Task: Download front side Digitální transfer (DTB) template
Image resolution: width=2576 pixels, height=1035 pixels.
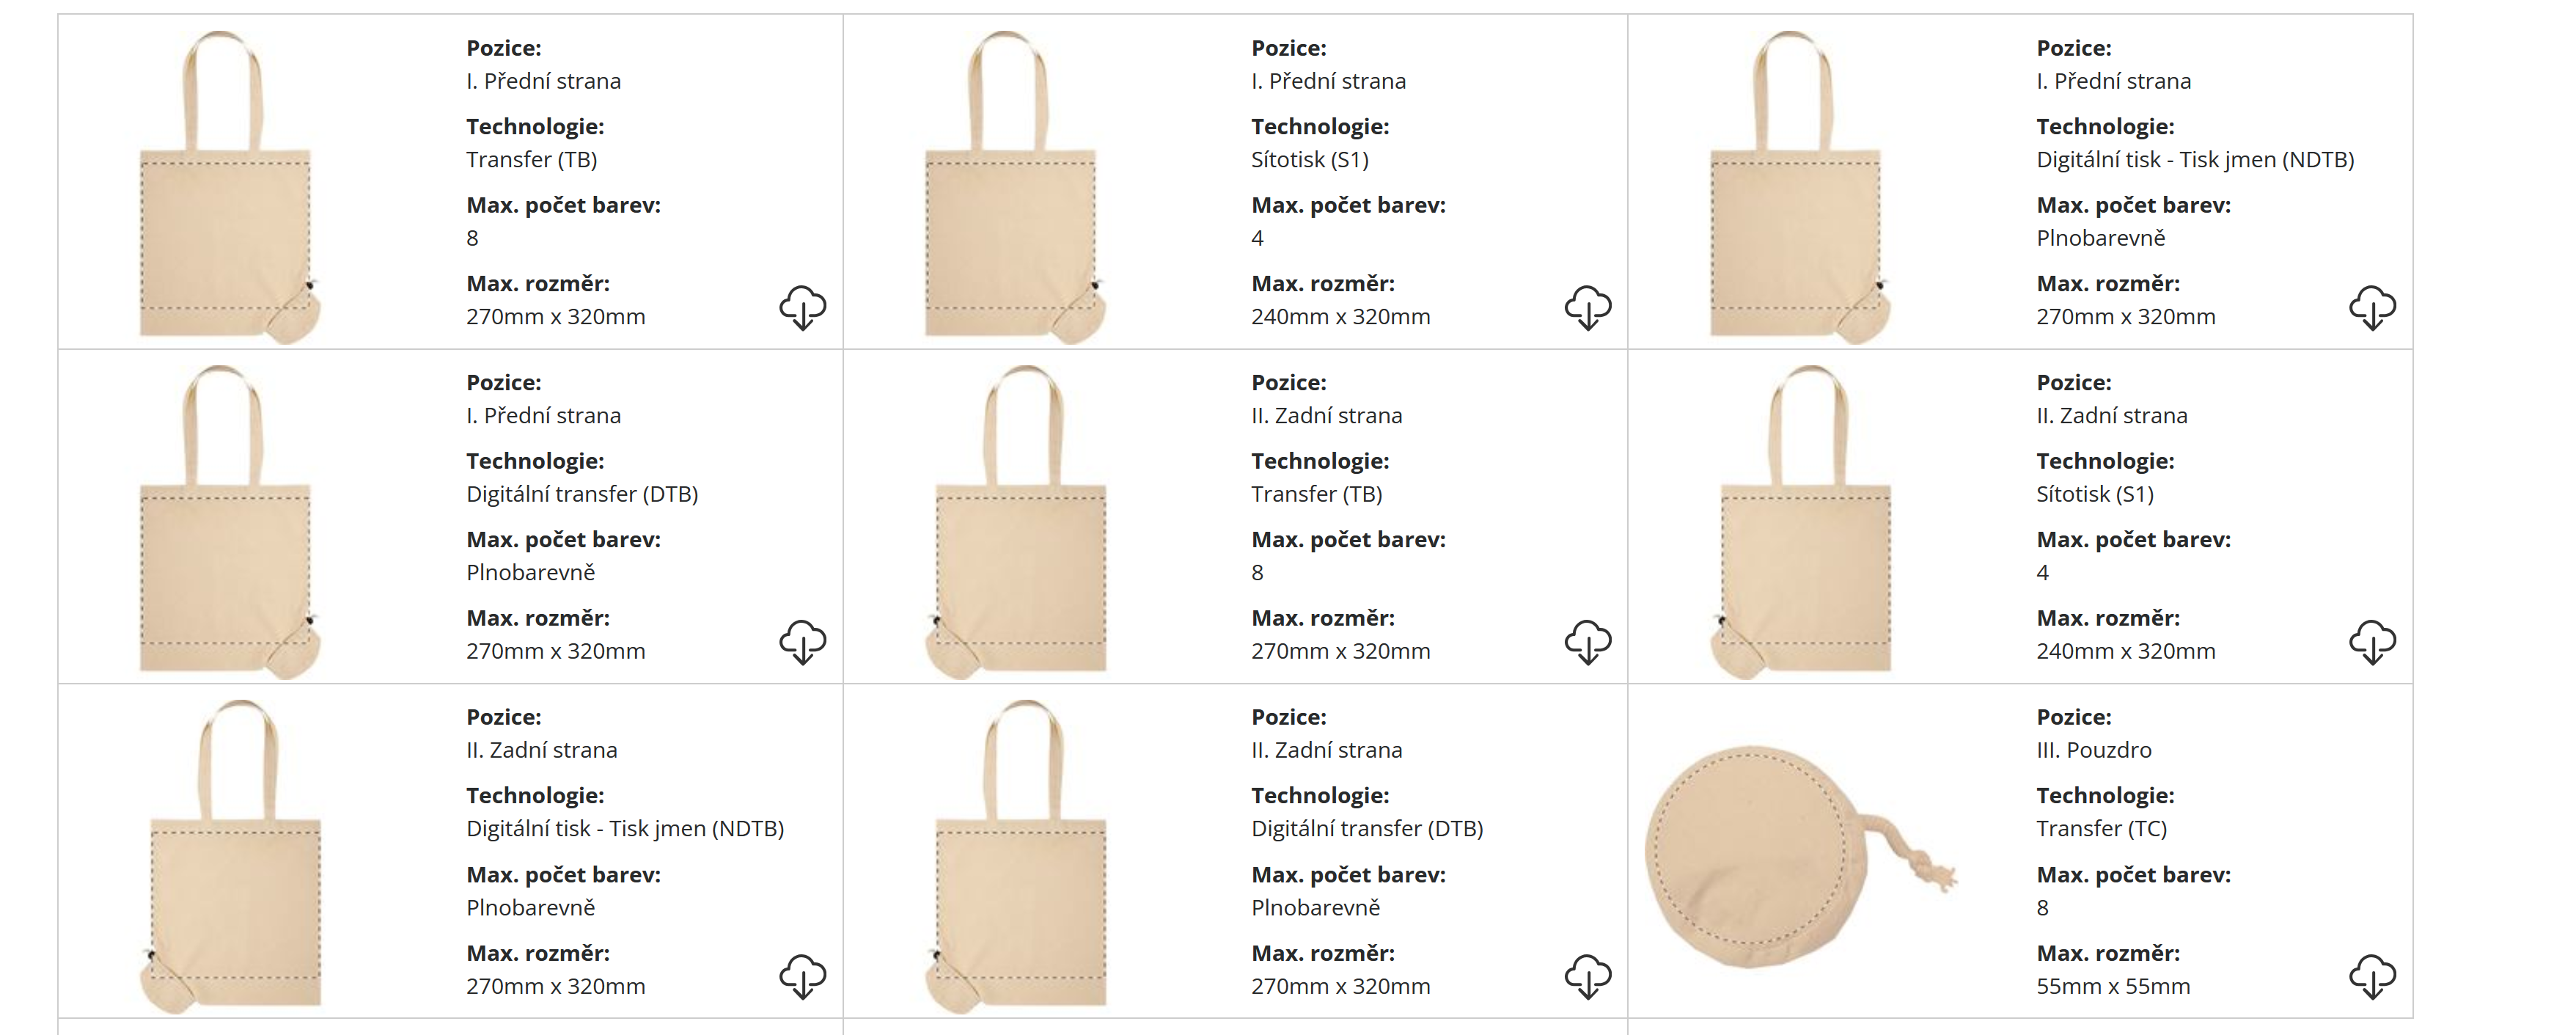Action: tap(802, 642)
